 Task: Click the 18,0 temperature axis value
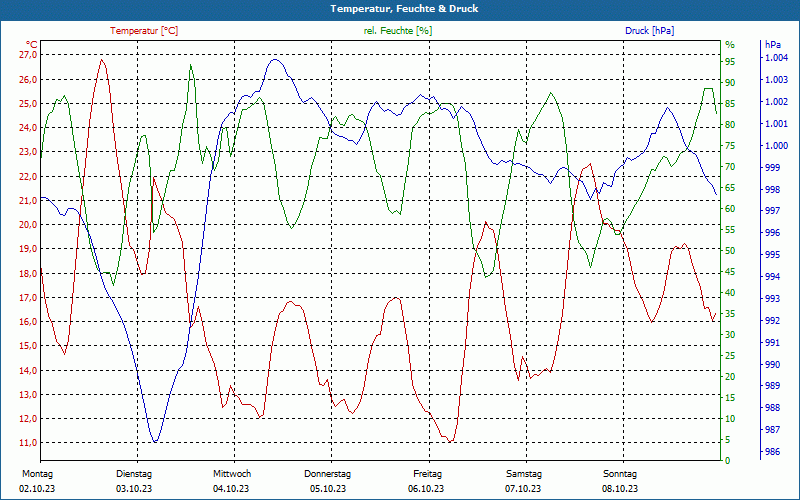(x=28, y=273)
